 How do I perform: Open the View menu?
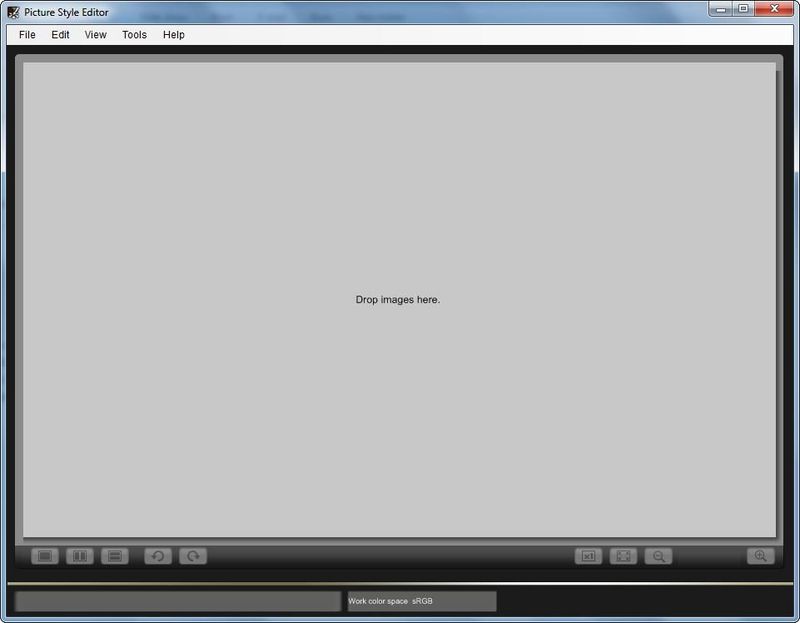(x=95, y=35)
